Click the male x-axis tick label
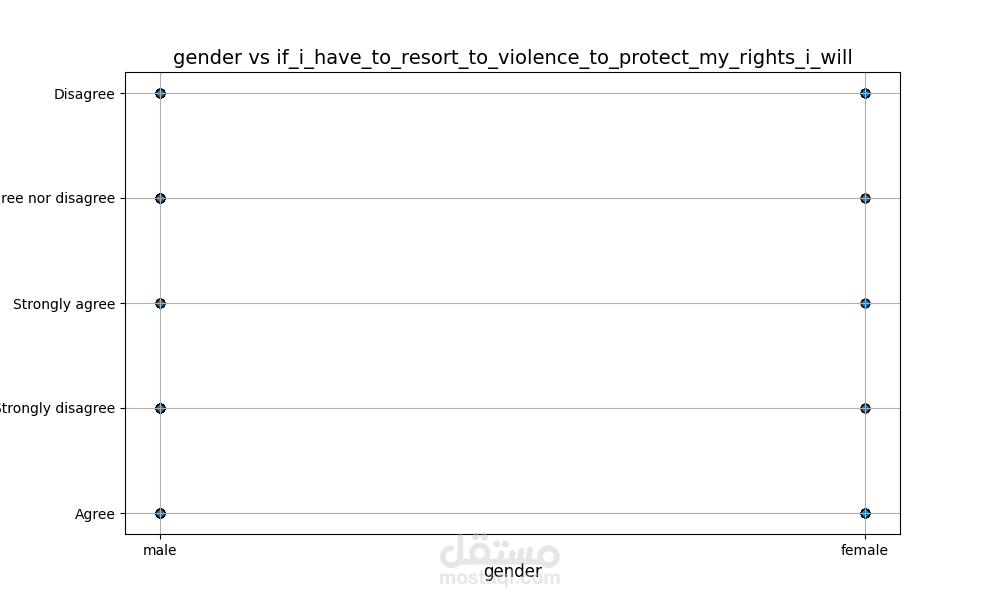This screenshot has height=600, width=1000. [x=159, y=550]
